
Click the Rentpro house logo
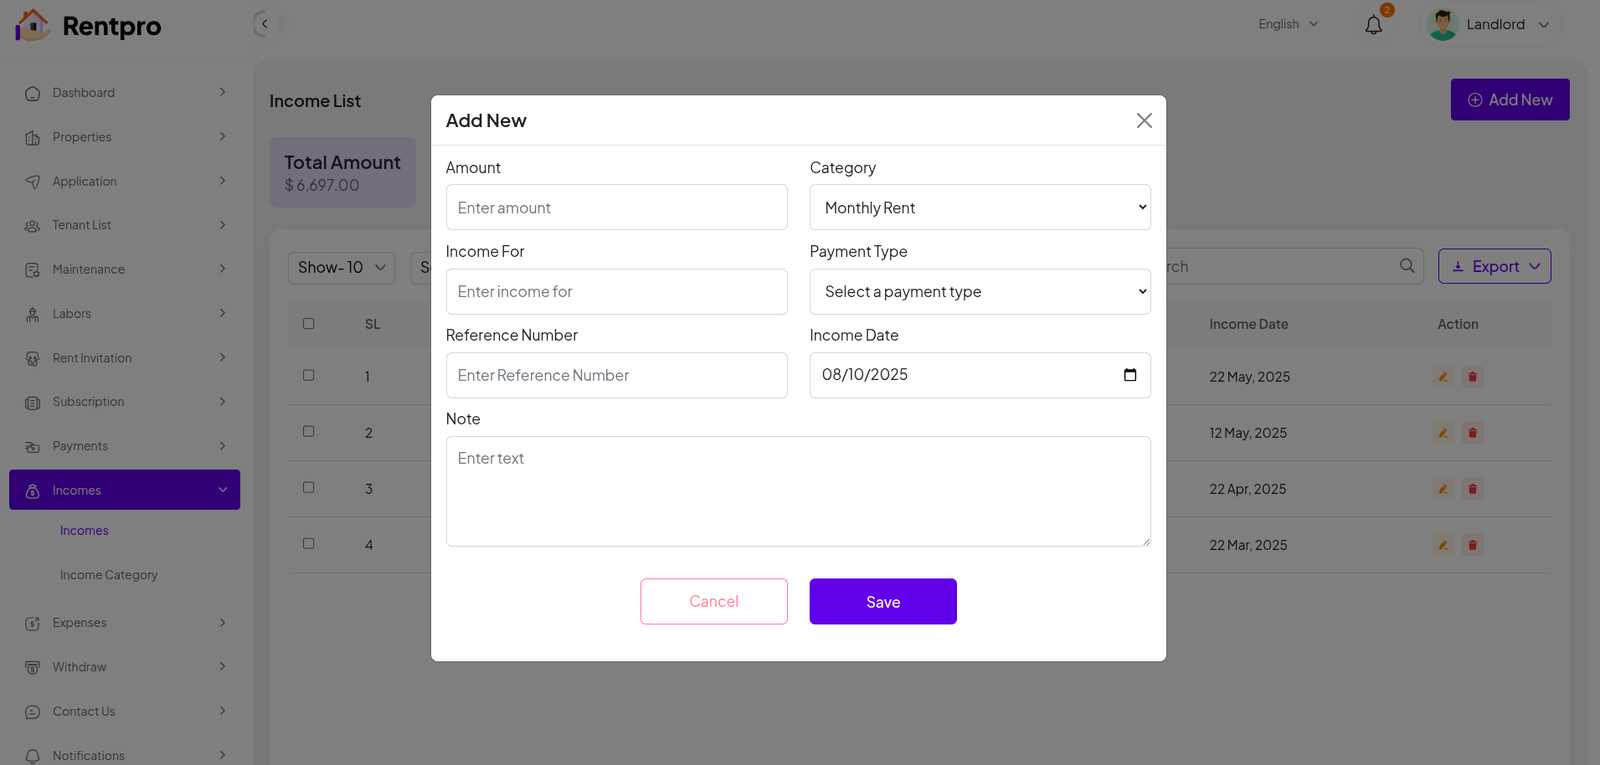coord(33,25)
